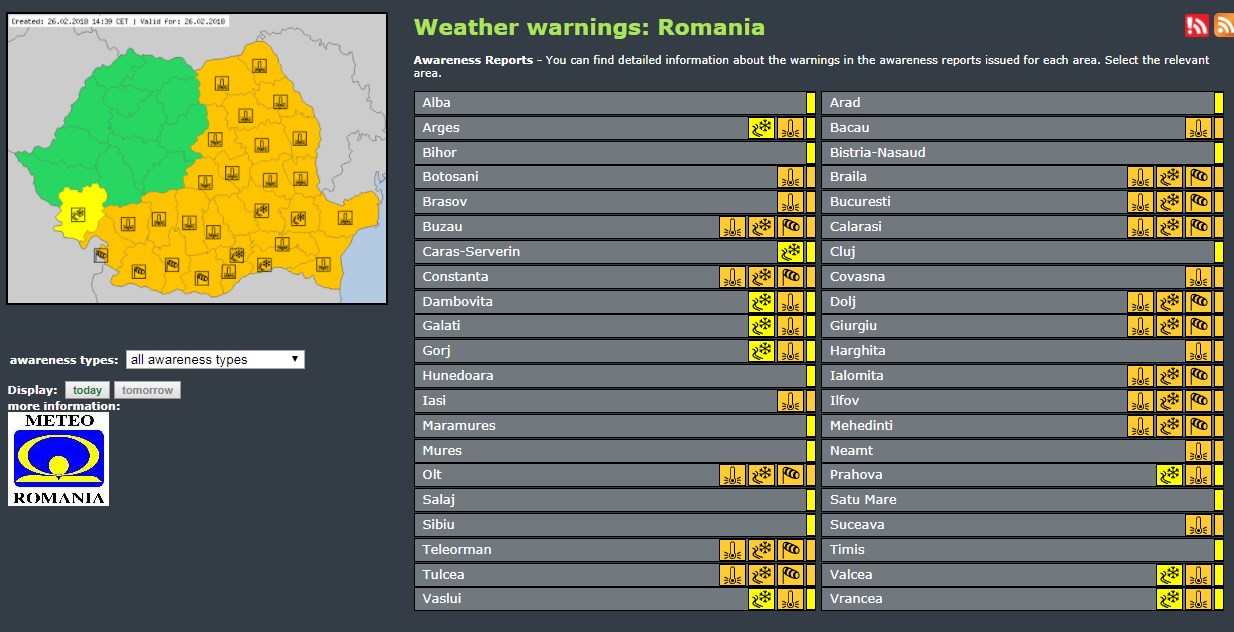The image size is (1234, 632).
Task: Click the snow/ice warning icon for Caras-Serverin
Action: tap(790, 252)
